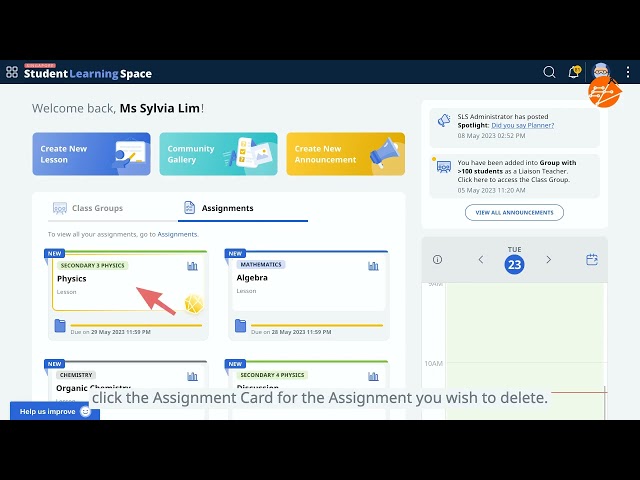Click the Student Learning Space logo

(88, 72)
